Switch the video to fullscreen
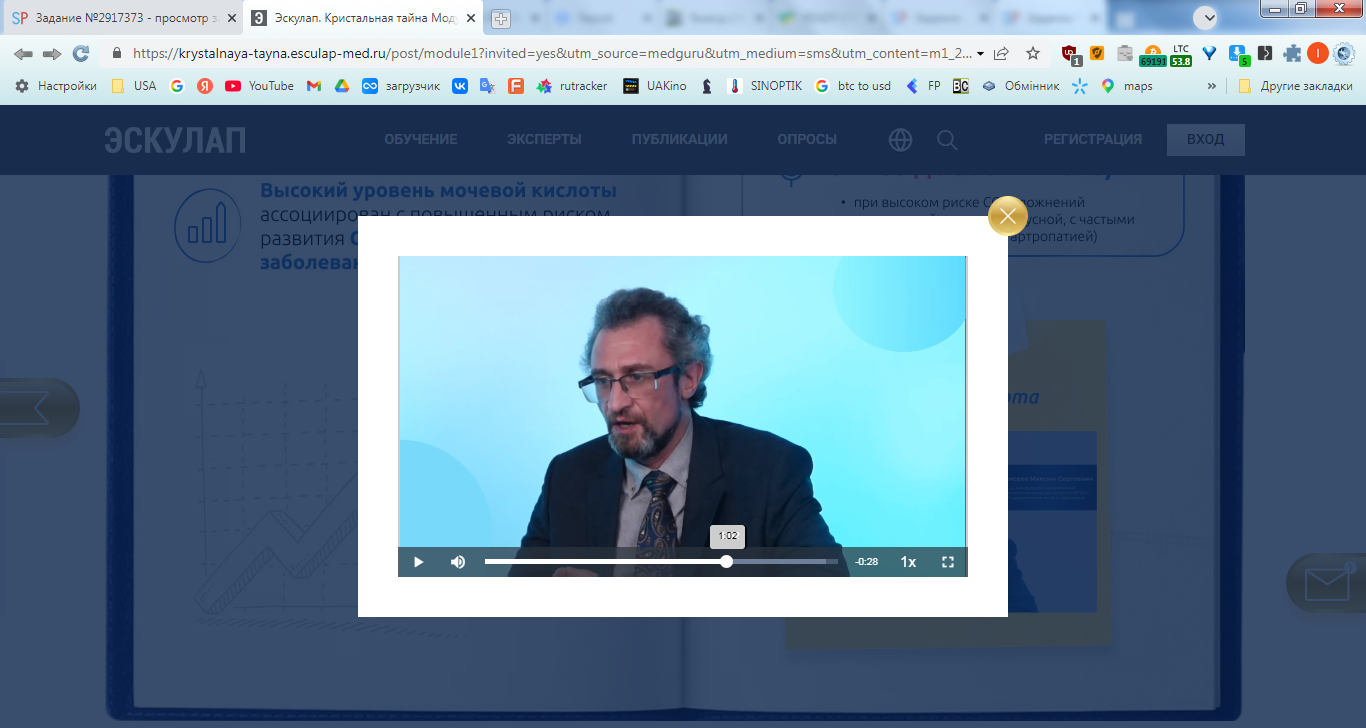This screenshot has height=728, width=1366. click(x=948, y=562)
